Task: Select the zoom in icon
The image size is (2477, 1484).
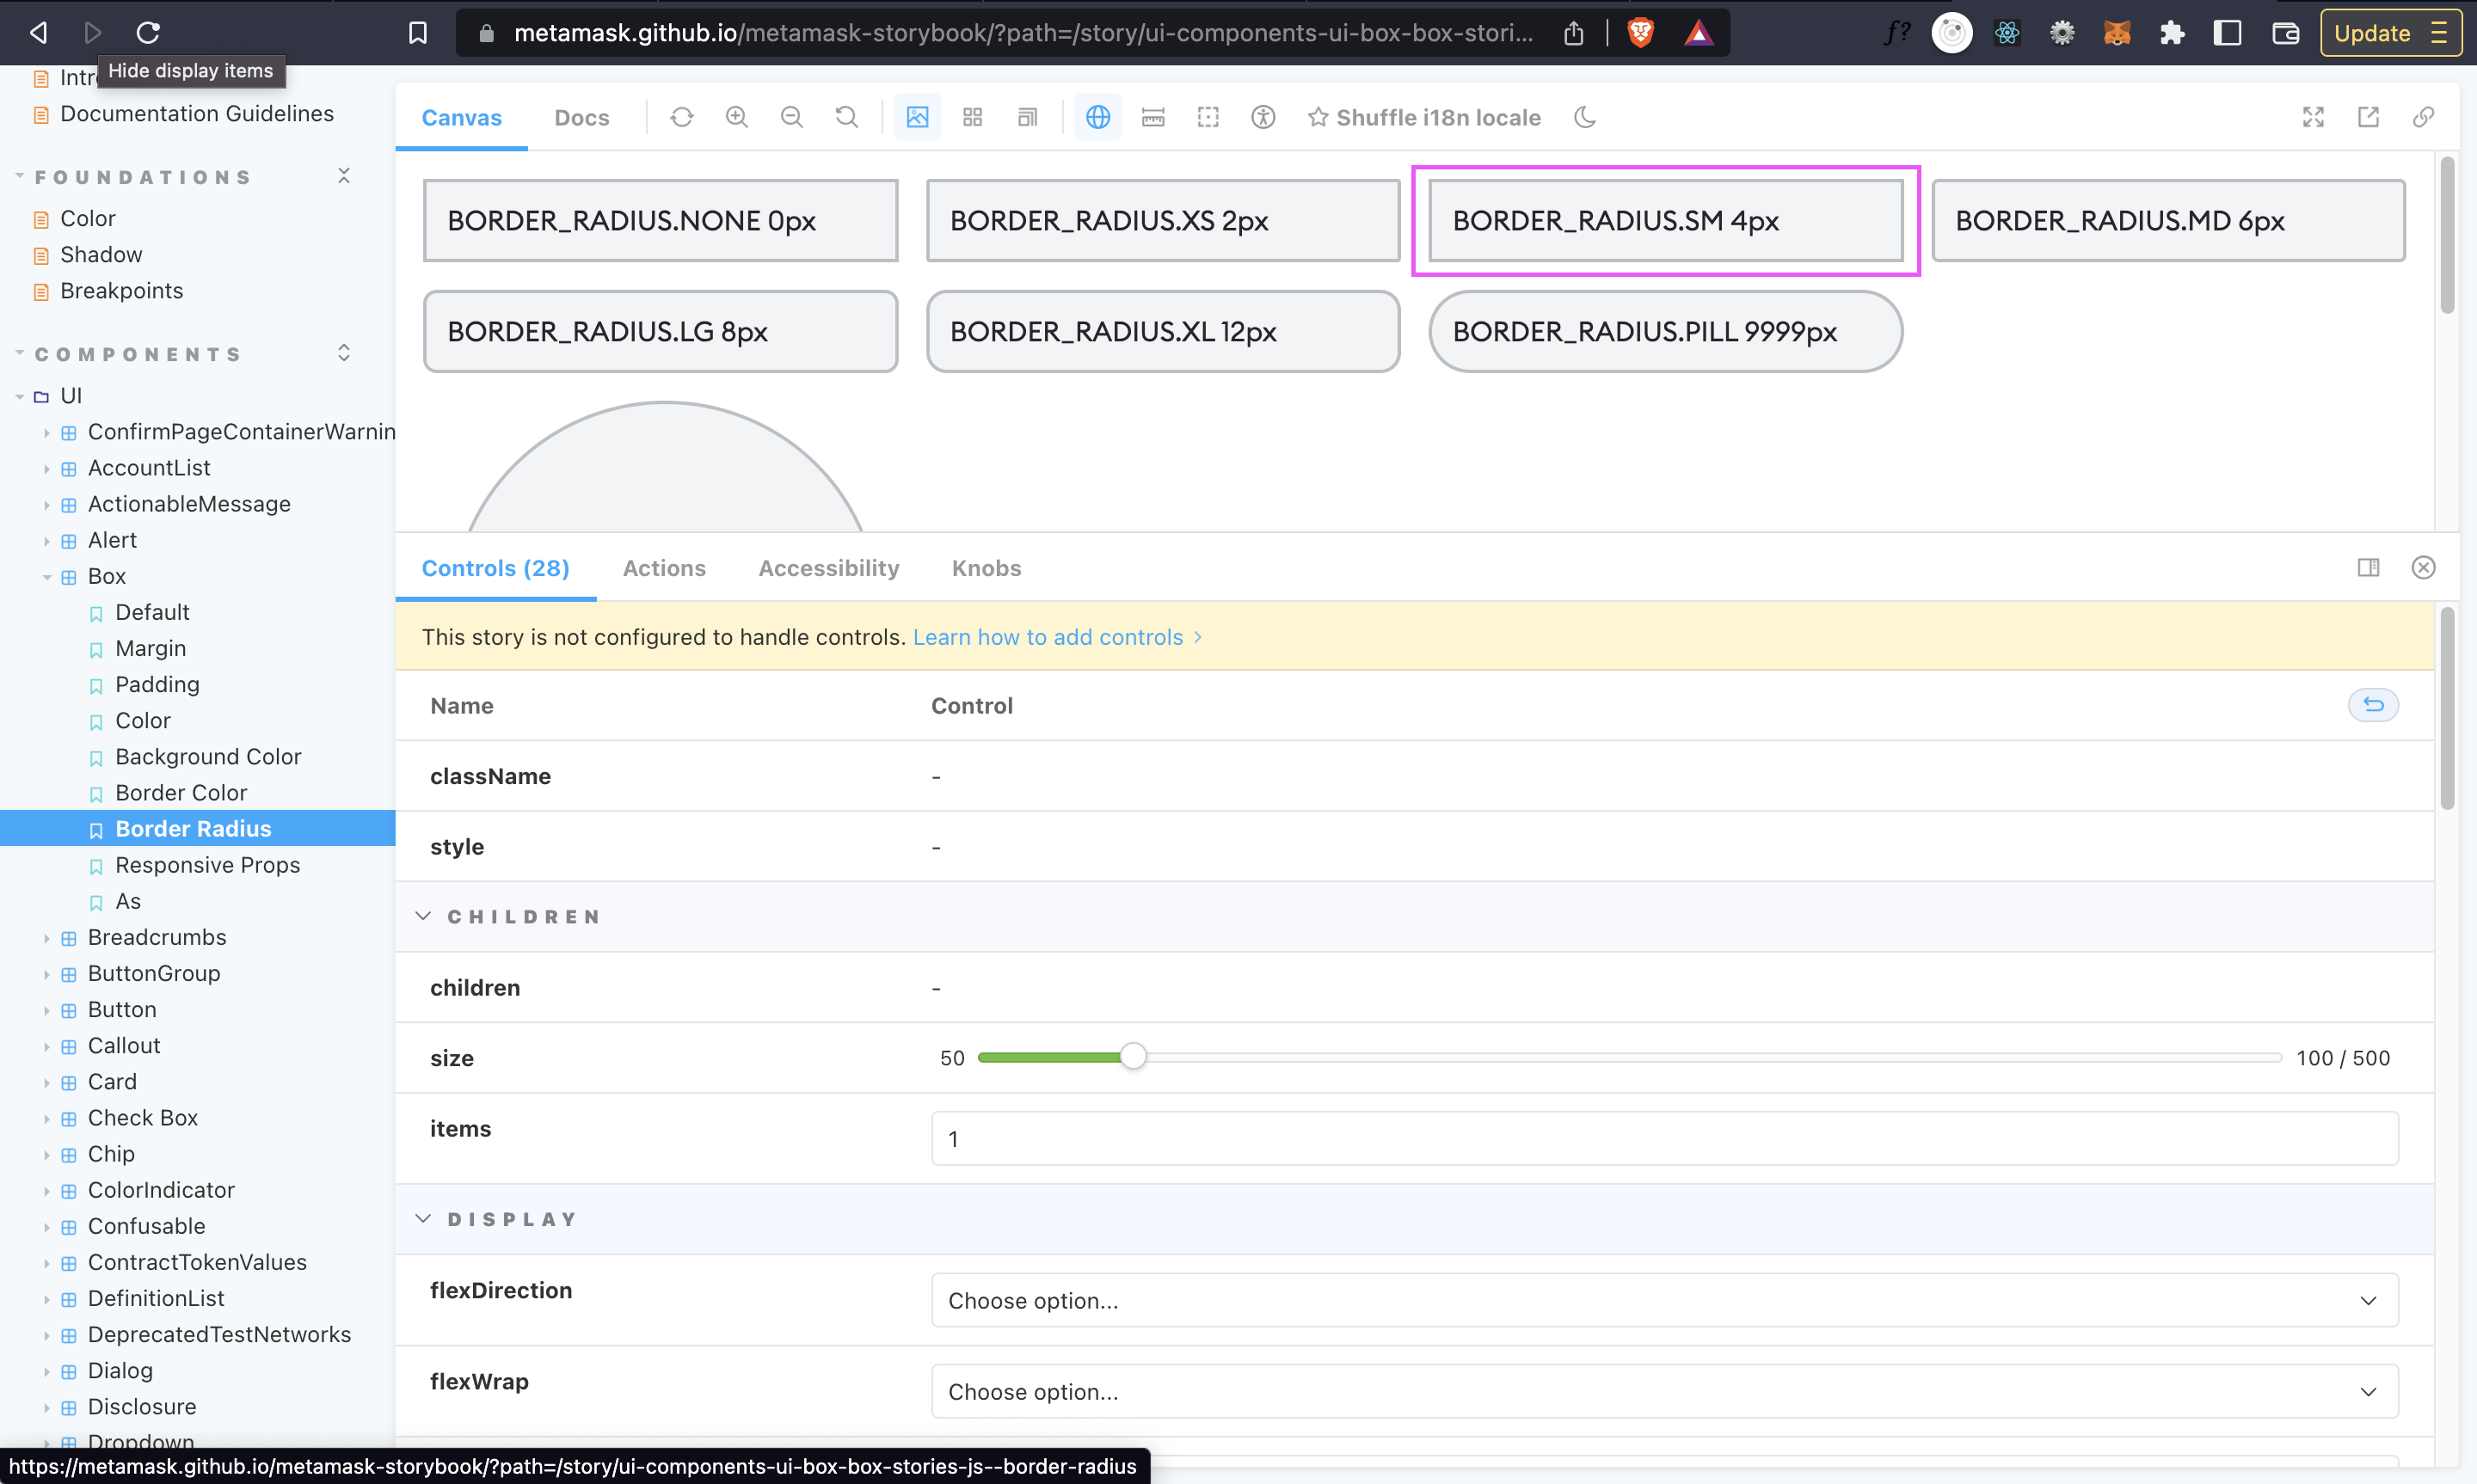Action: point(736,117)
